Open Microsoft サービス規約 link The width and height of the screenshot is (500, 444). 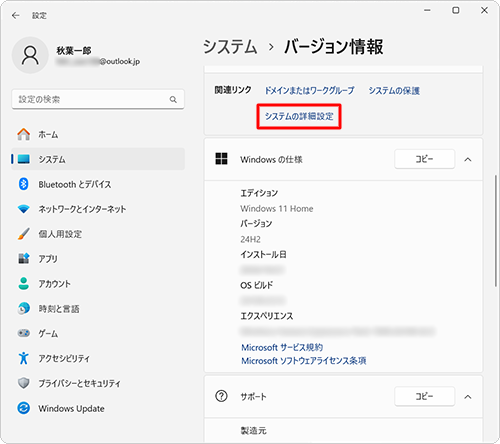point(282,347)
